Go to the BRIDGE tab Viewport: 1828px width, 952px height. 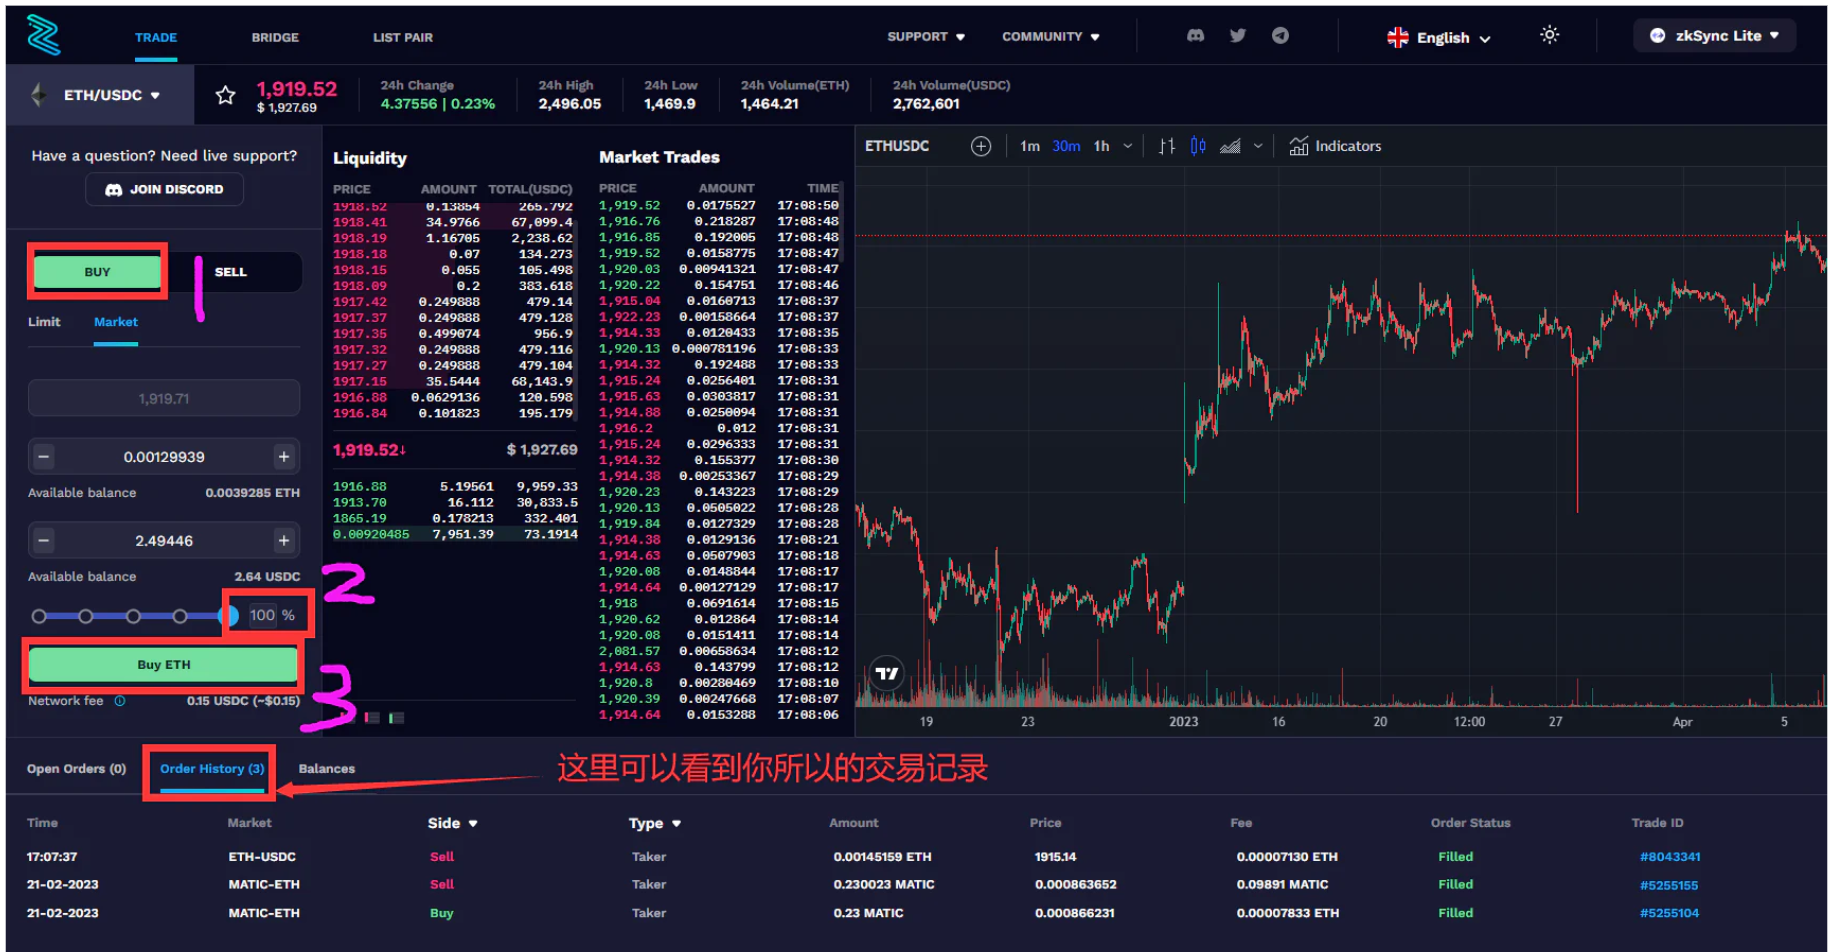pyautogui.click(x=275, y=38)
